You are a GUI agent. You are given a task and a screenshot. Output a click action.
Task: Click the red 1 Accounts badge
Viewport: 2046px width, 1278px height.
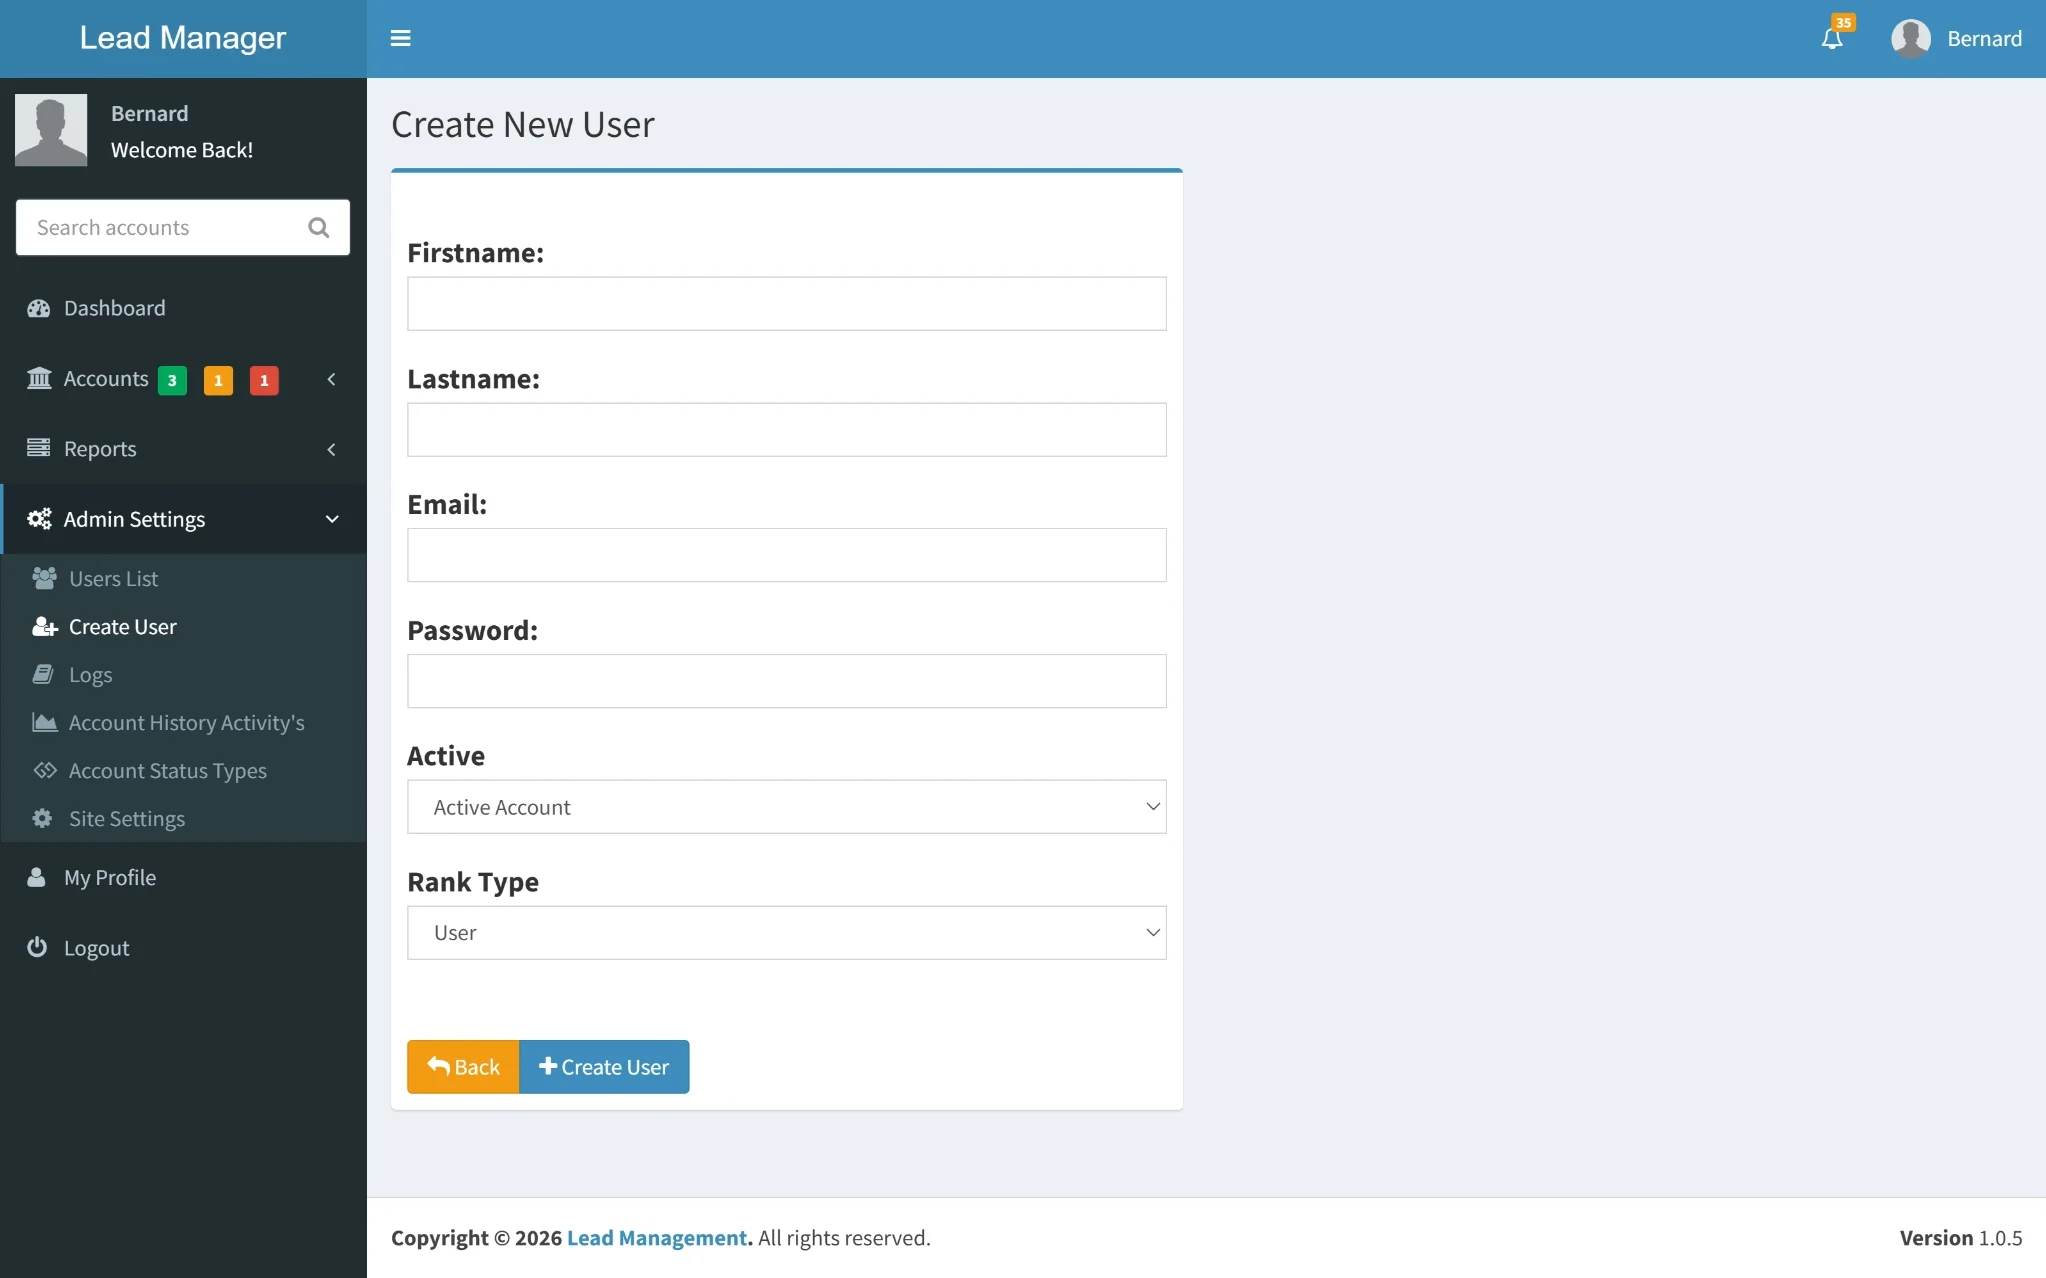[264, 380]
